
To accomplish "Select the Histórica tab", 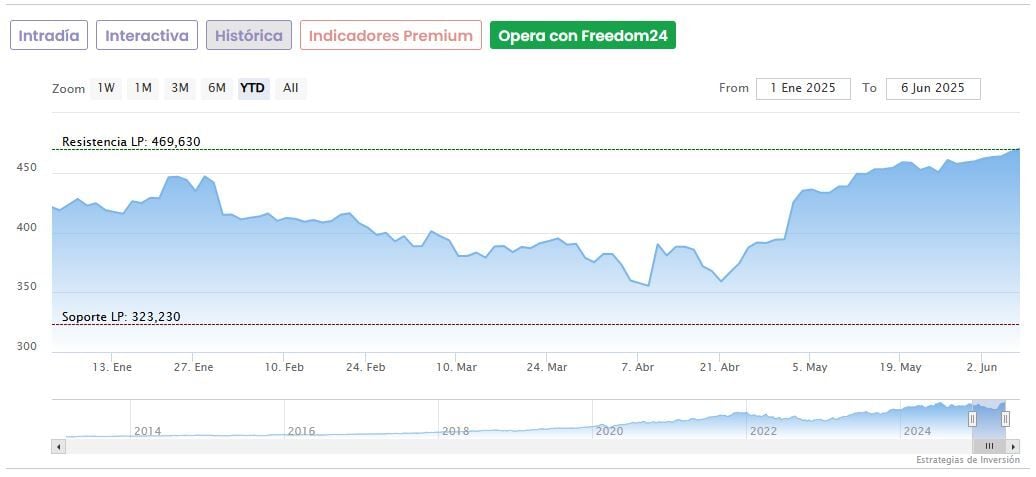I will click(x=249, y=36).
